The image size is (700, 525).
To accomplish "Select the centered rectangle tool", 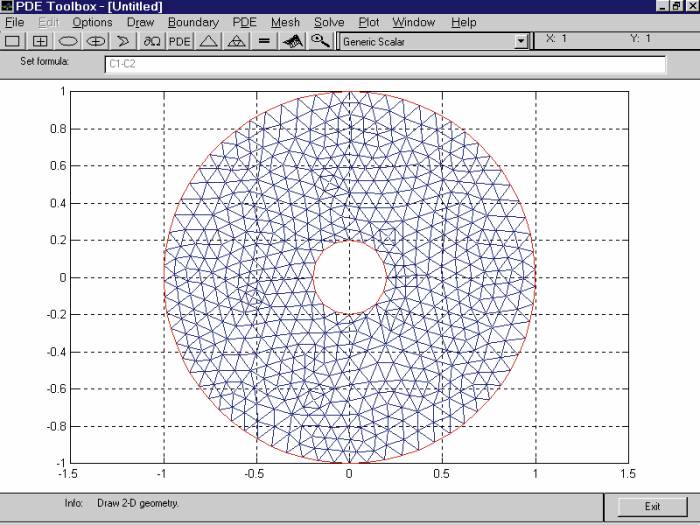I will (40, 41).
